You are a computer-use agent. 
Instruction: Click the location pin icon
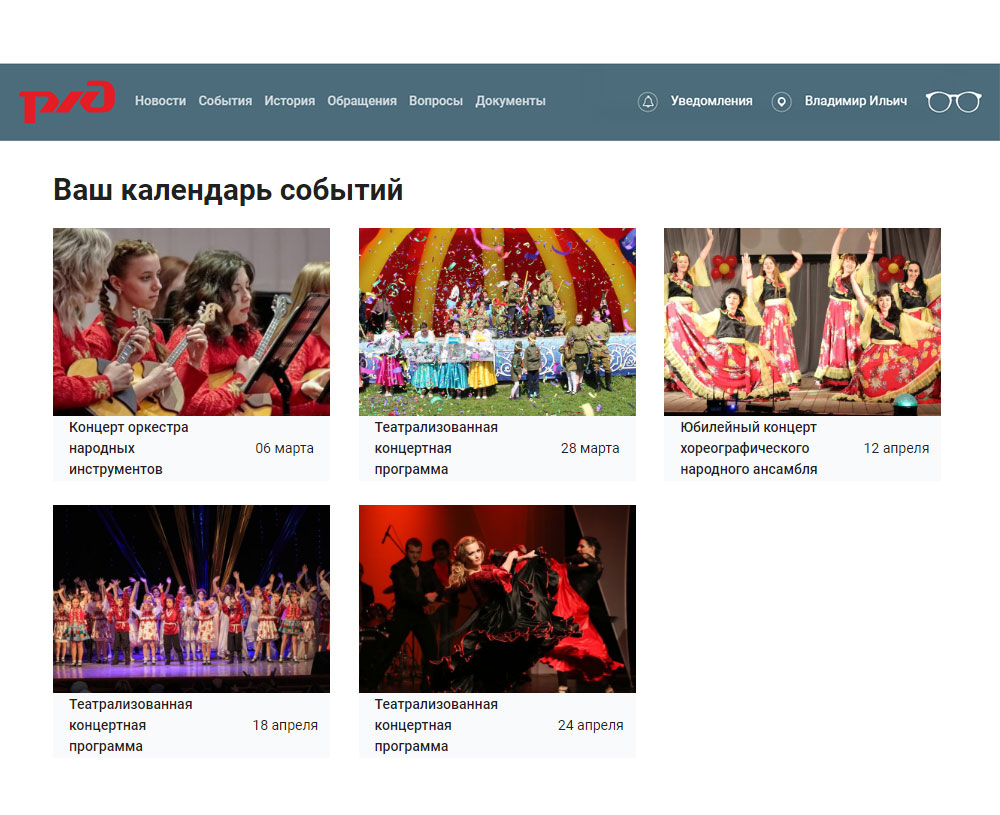[781, 101]
